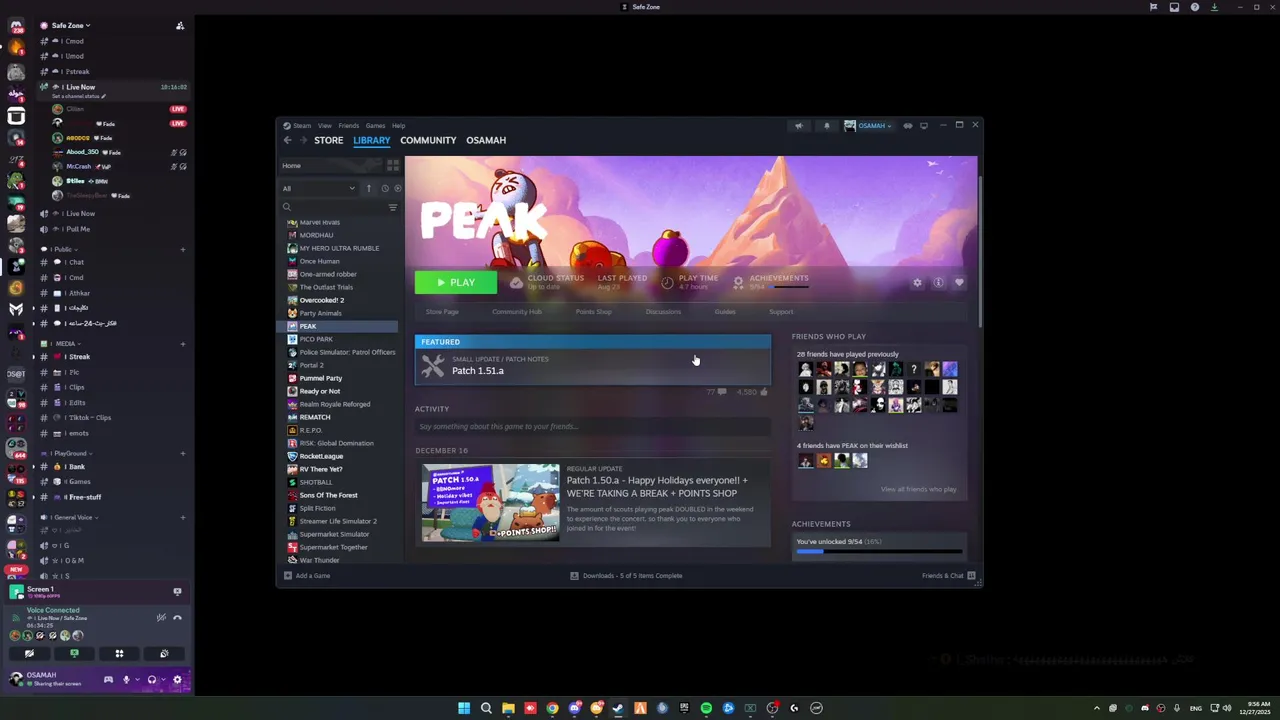Open PEAK Points Shop link
1280x720 pixels.
point(593,312)
